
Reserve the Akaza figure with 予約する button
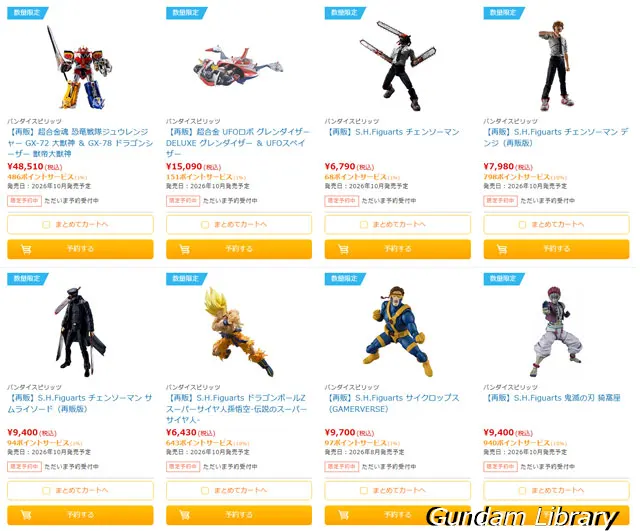[x=556, y=515]
